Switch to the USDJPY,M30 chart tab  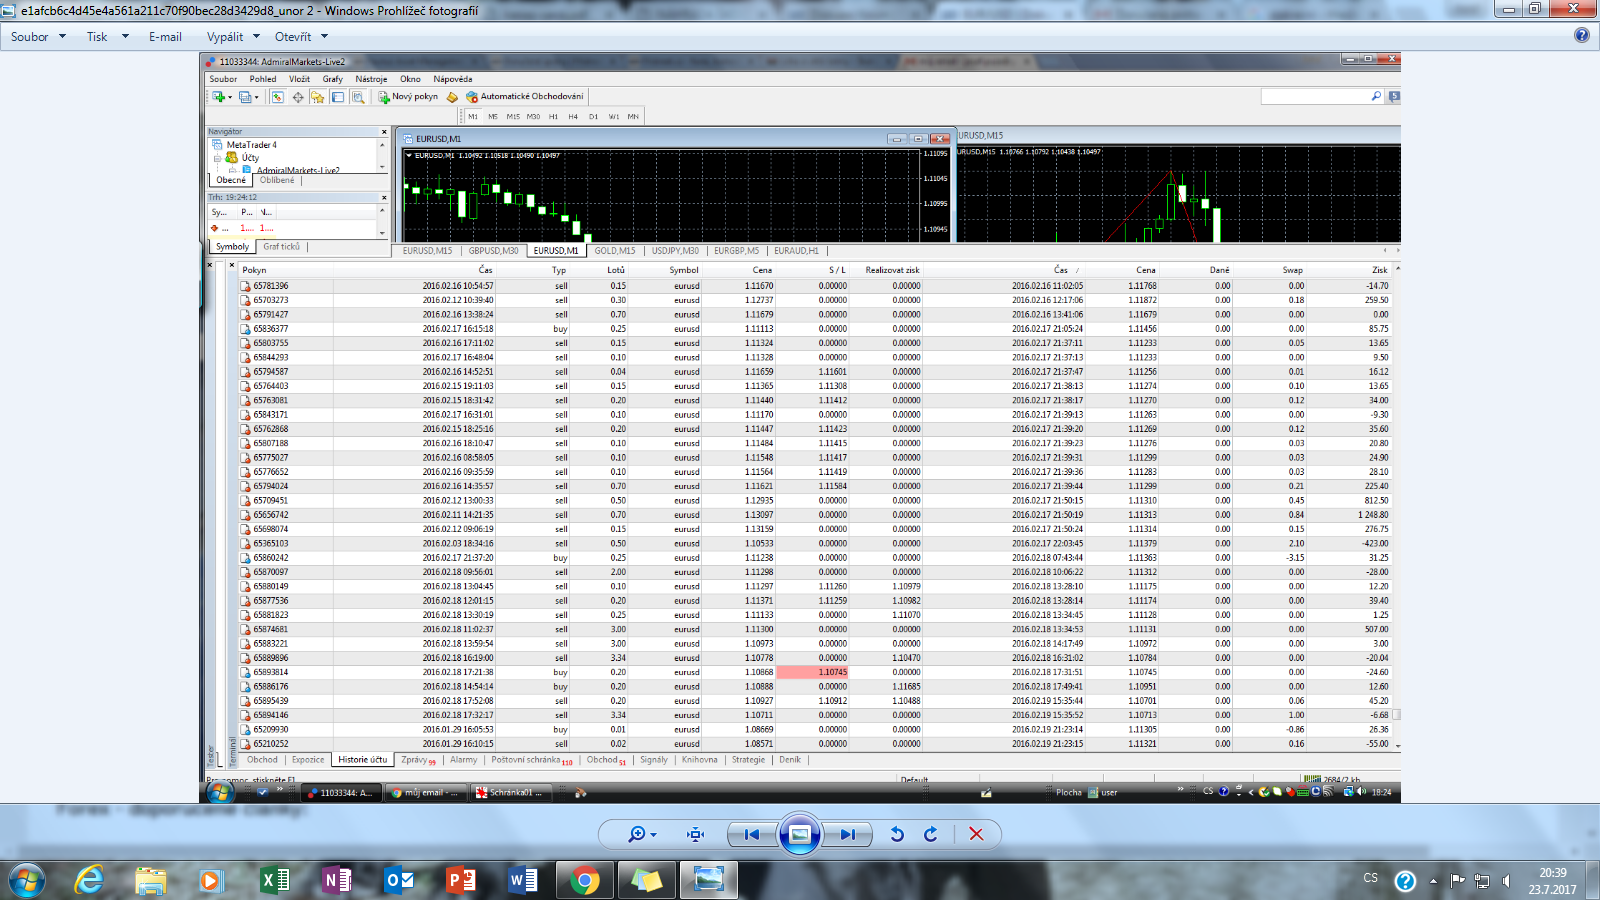675,251
